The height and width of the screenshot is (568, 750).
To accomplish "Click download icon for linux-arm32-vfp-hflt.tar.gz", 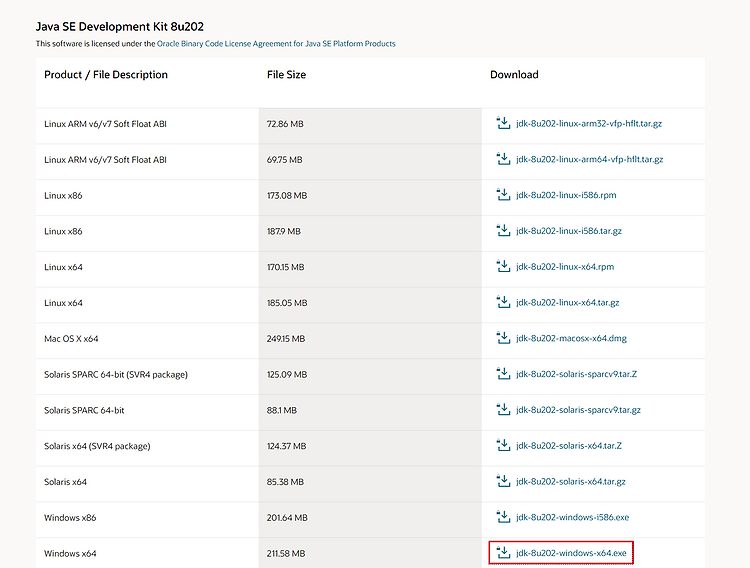I will 503,123.
